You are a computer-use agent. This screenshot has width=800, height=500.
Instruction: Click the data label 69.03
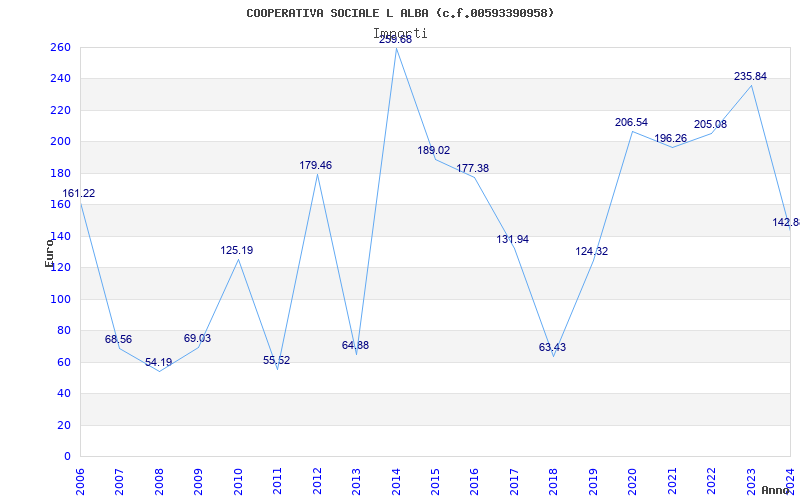197,338
